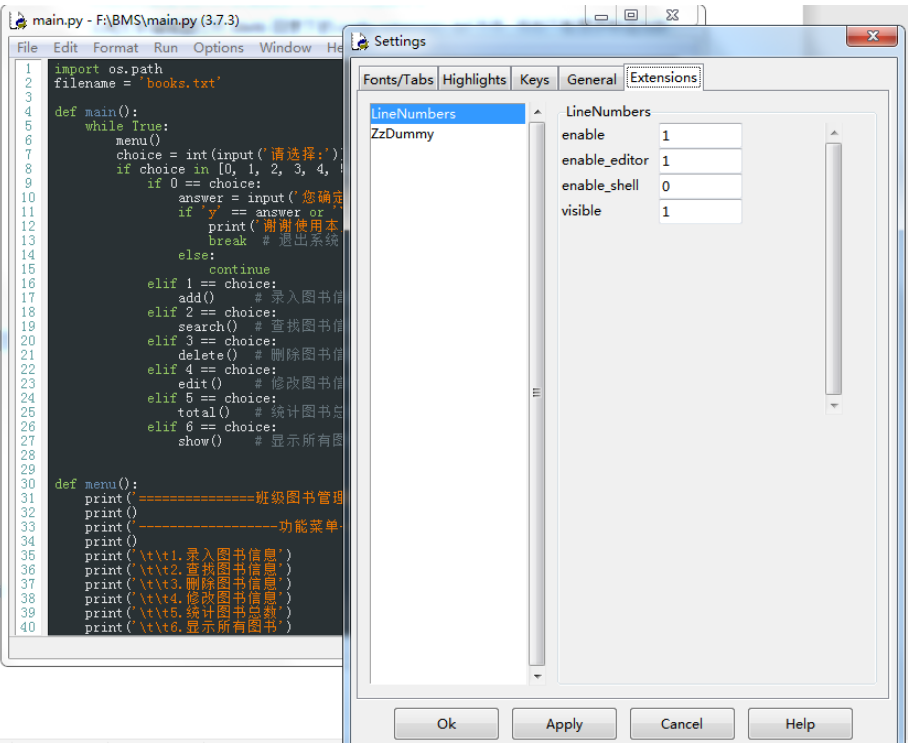The image size is (908, 754).
Task: Click the 'break' statement in the code
Action: tap(228, 241)
